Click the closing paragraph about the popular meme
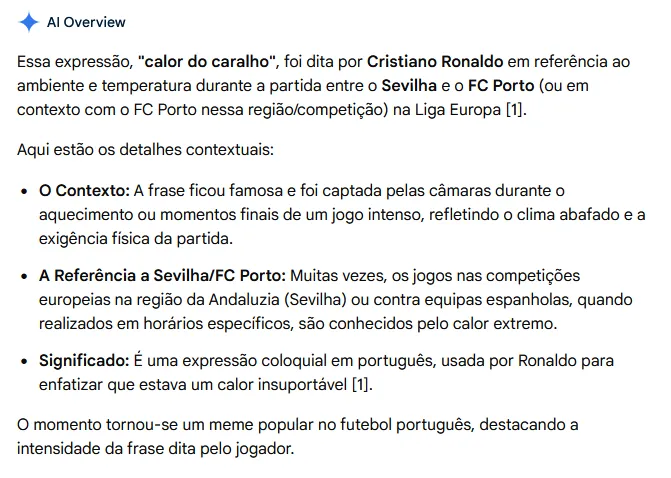The height and width of the screenshot is (478, 671). click(x=298, y=436)
